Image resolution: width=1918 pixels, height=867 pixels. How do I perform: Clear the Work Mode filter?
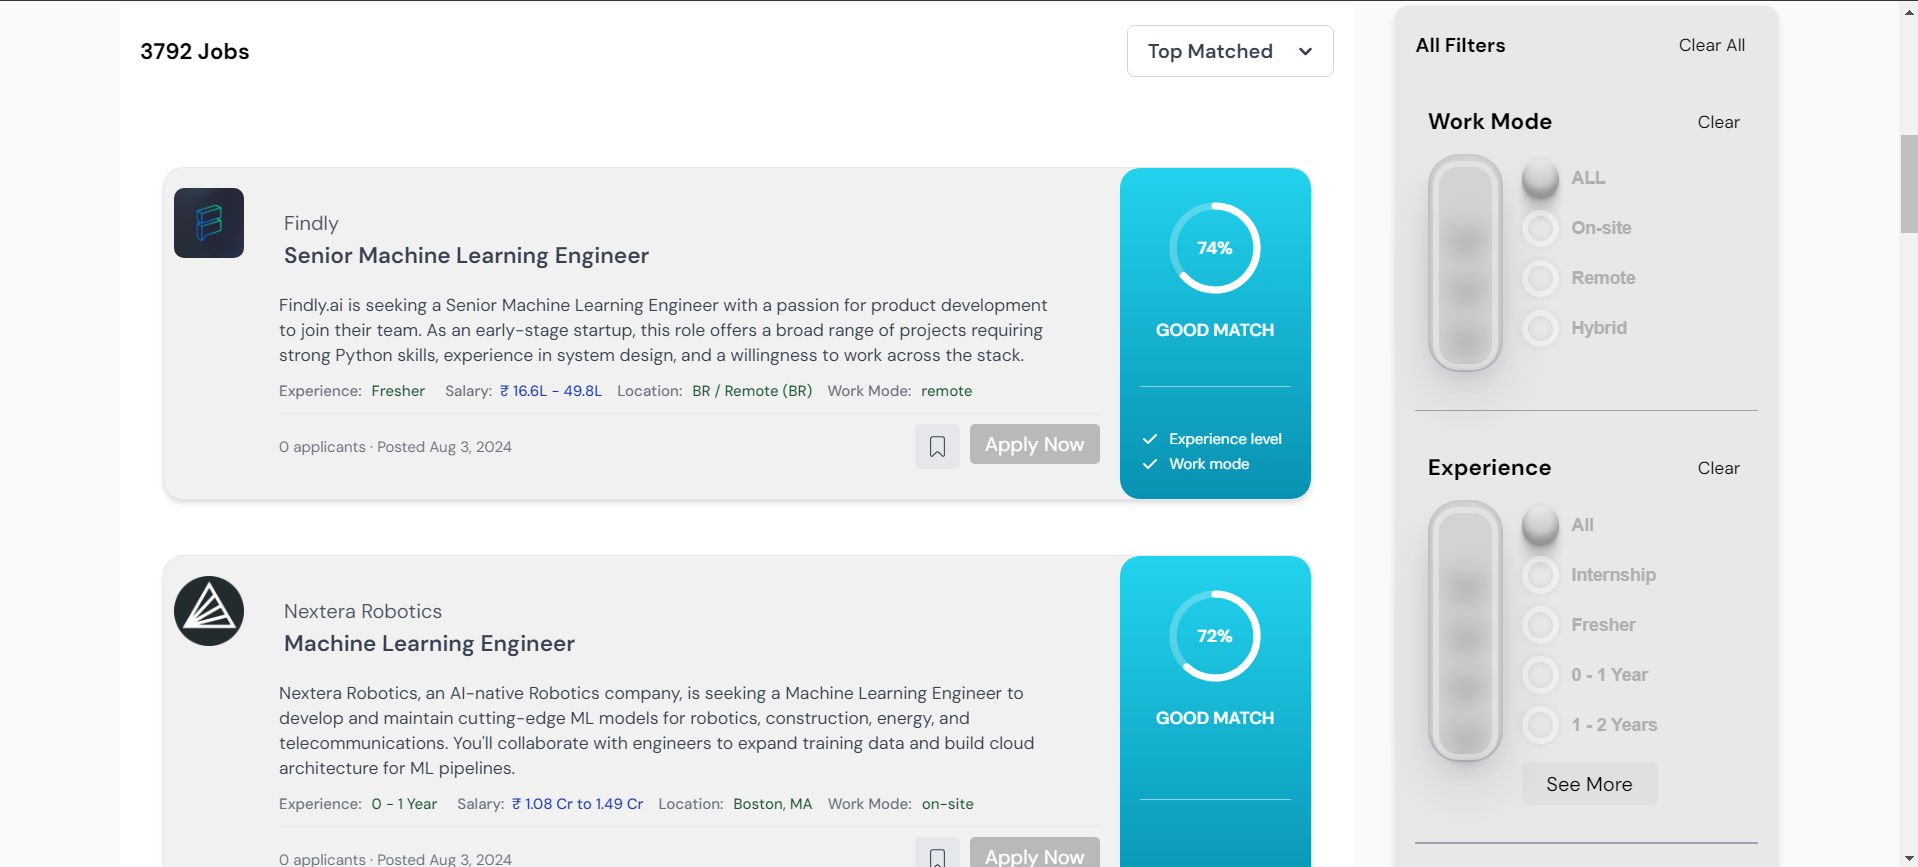1718,122
